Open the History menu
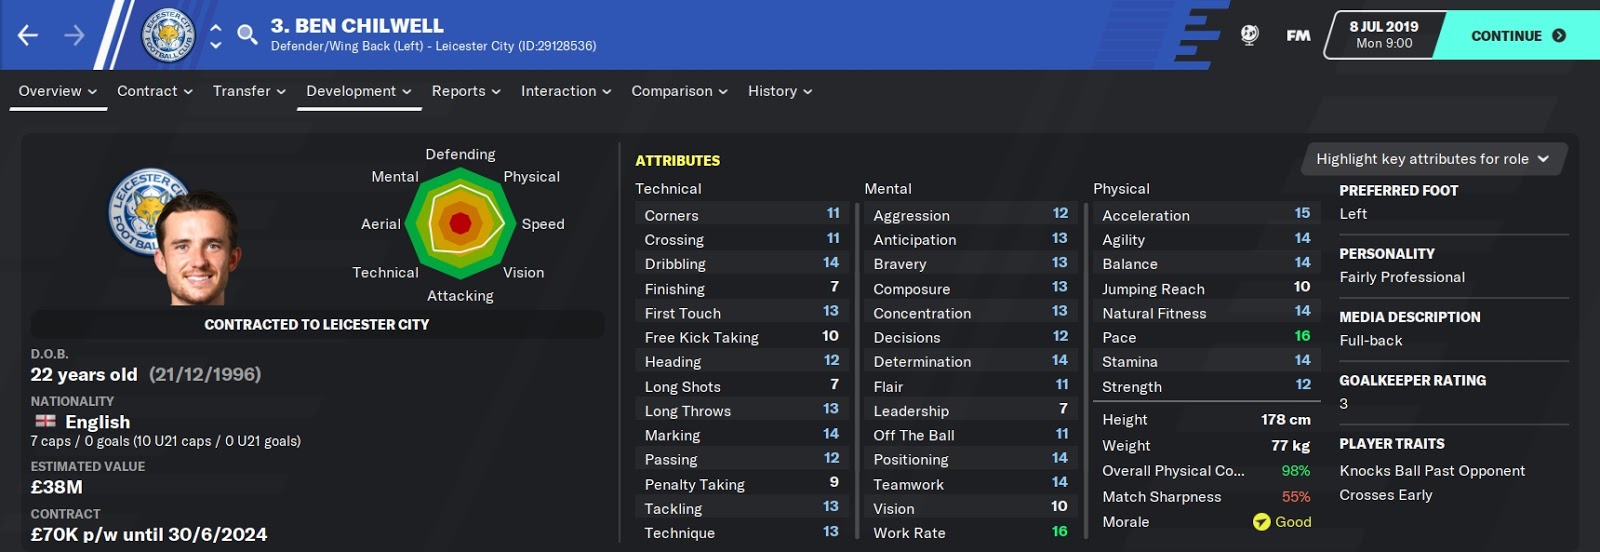Image resolution: width=1600 pixels, height=552 pixels. point(780,91)
